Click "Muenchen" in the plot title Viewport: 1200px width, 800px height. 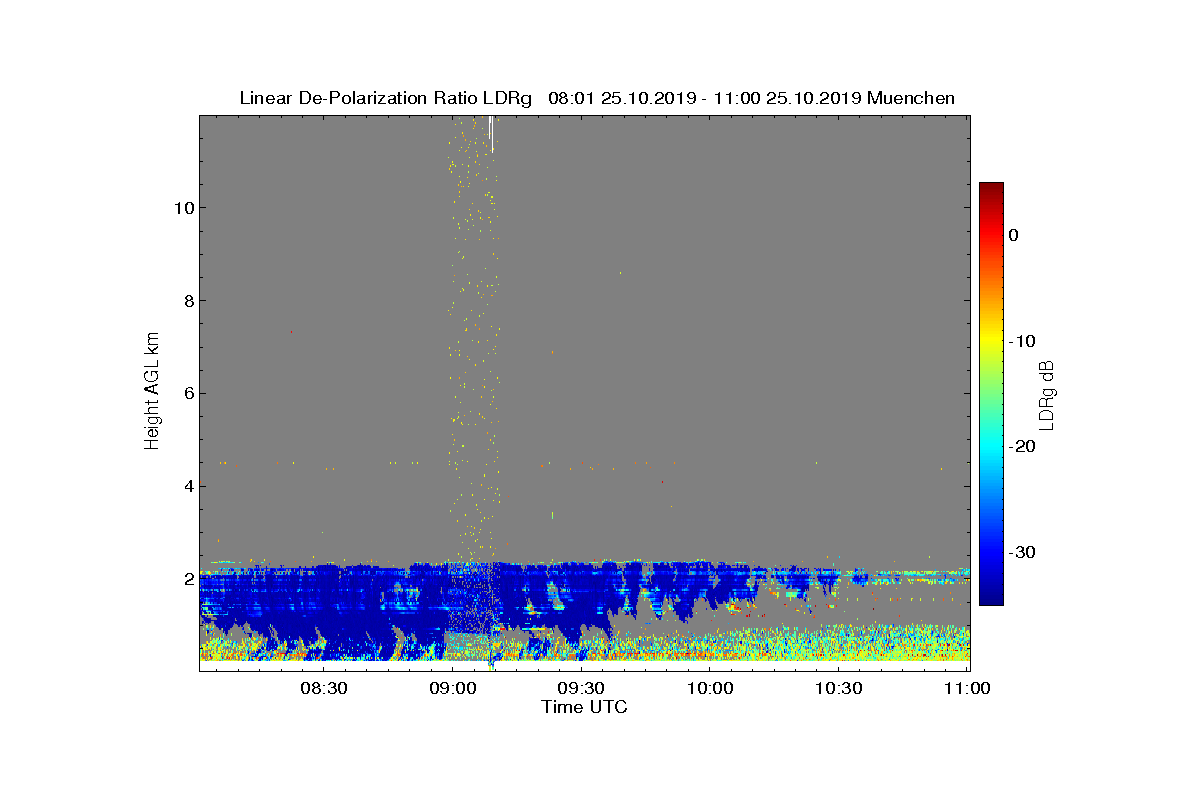[911, 98]
